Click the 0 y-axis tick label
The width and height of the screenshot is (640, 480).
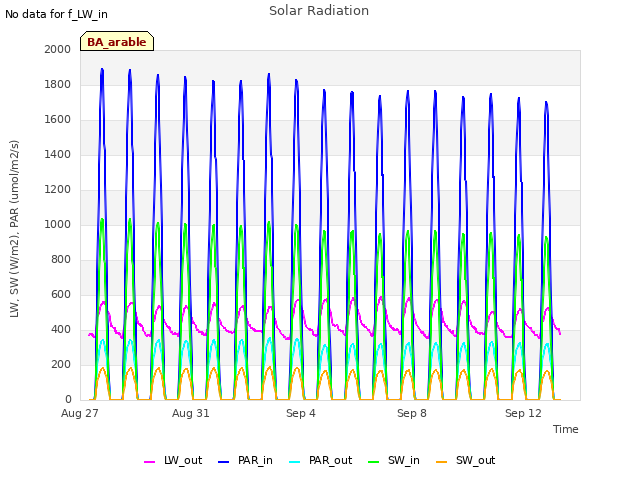[x=68, y=400]
